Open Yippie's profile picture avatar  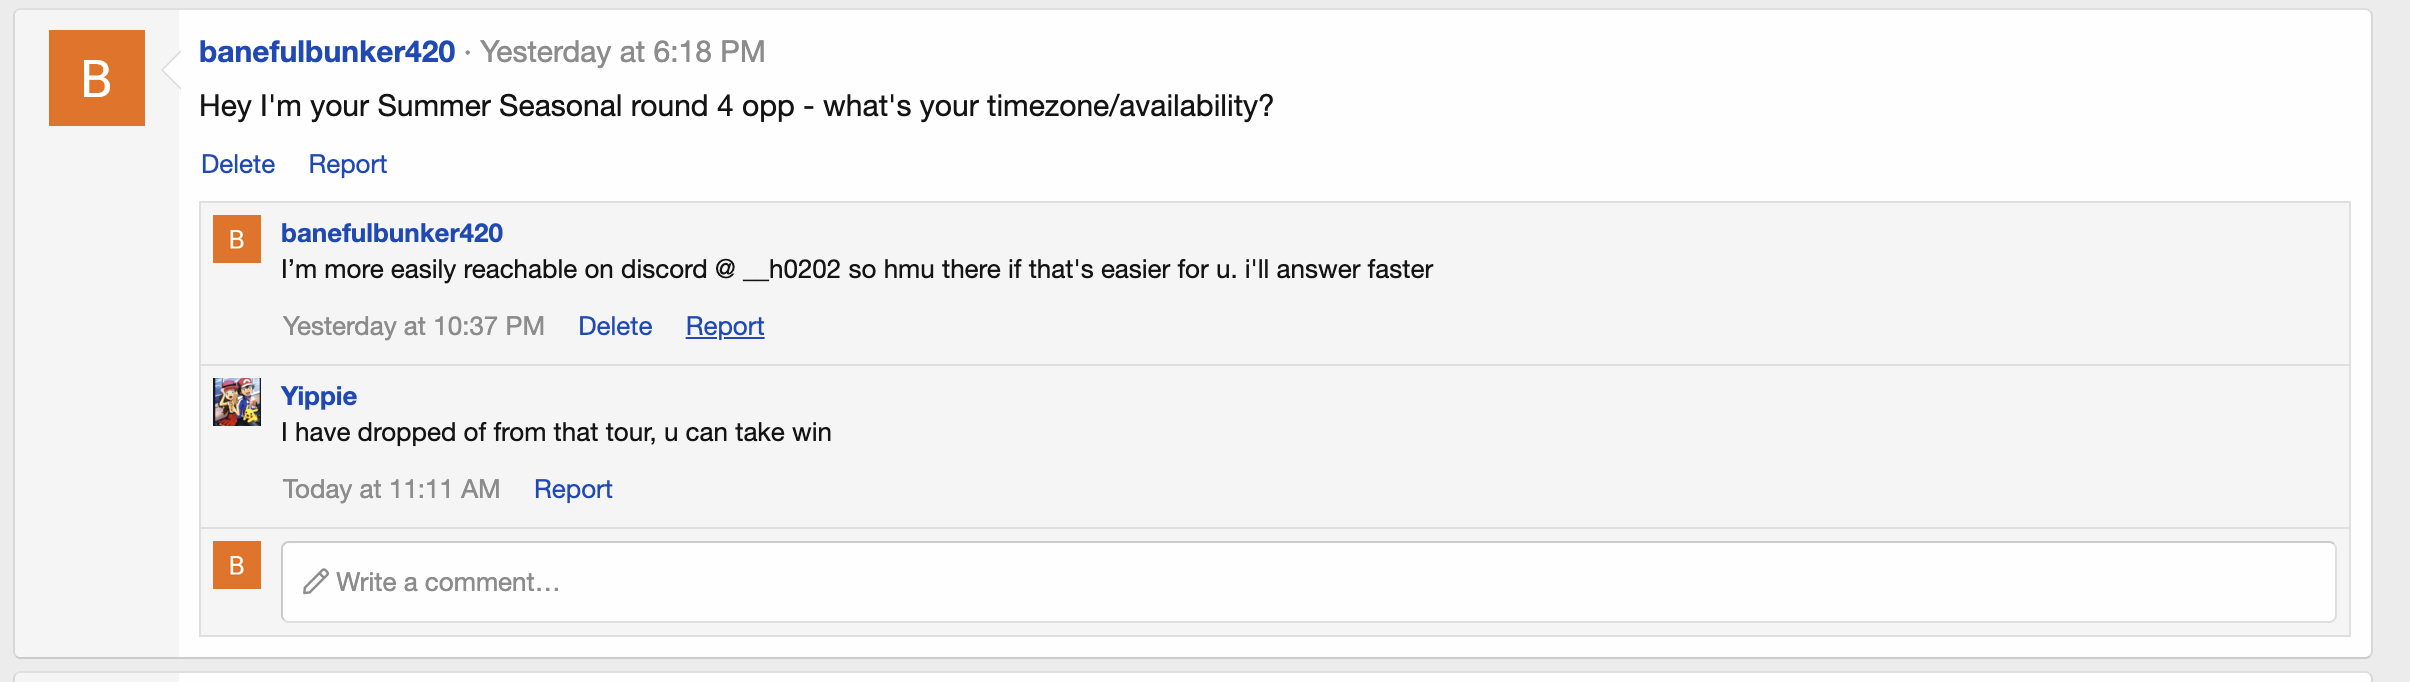click(237, 402)
